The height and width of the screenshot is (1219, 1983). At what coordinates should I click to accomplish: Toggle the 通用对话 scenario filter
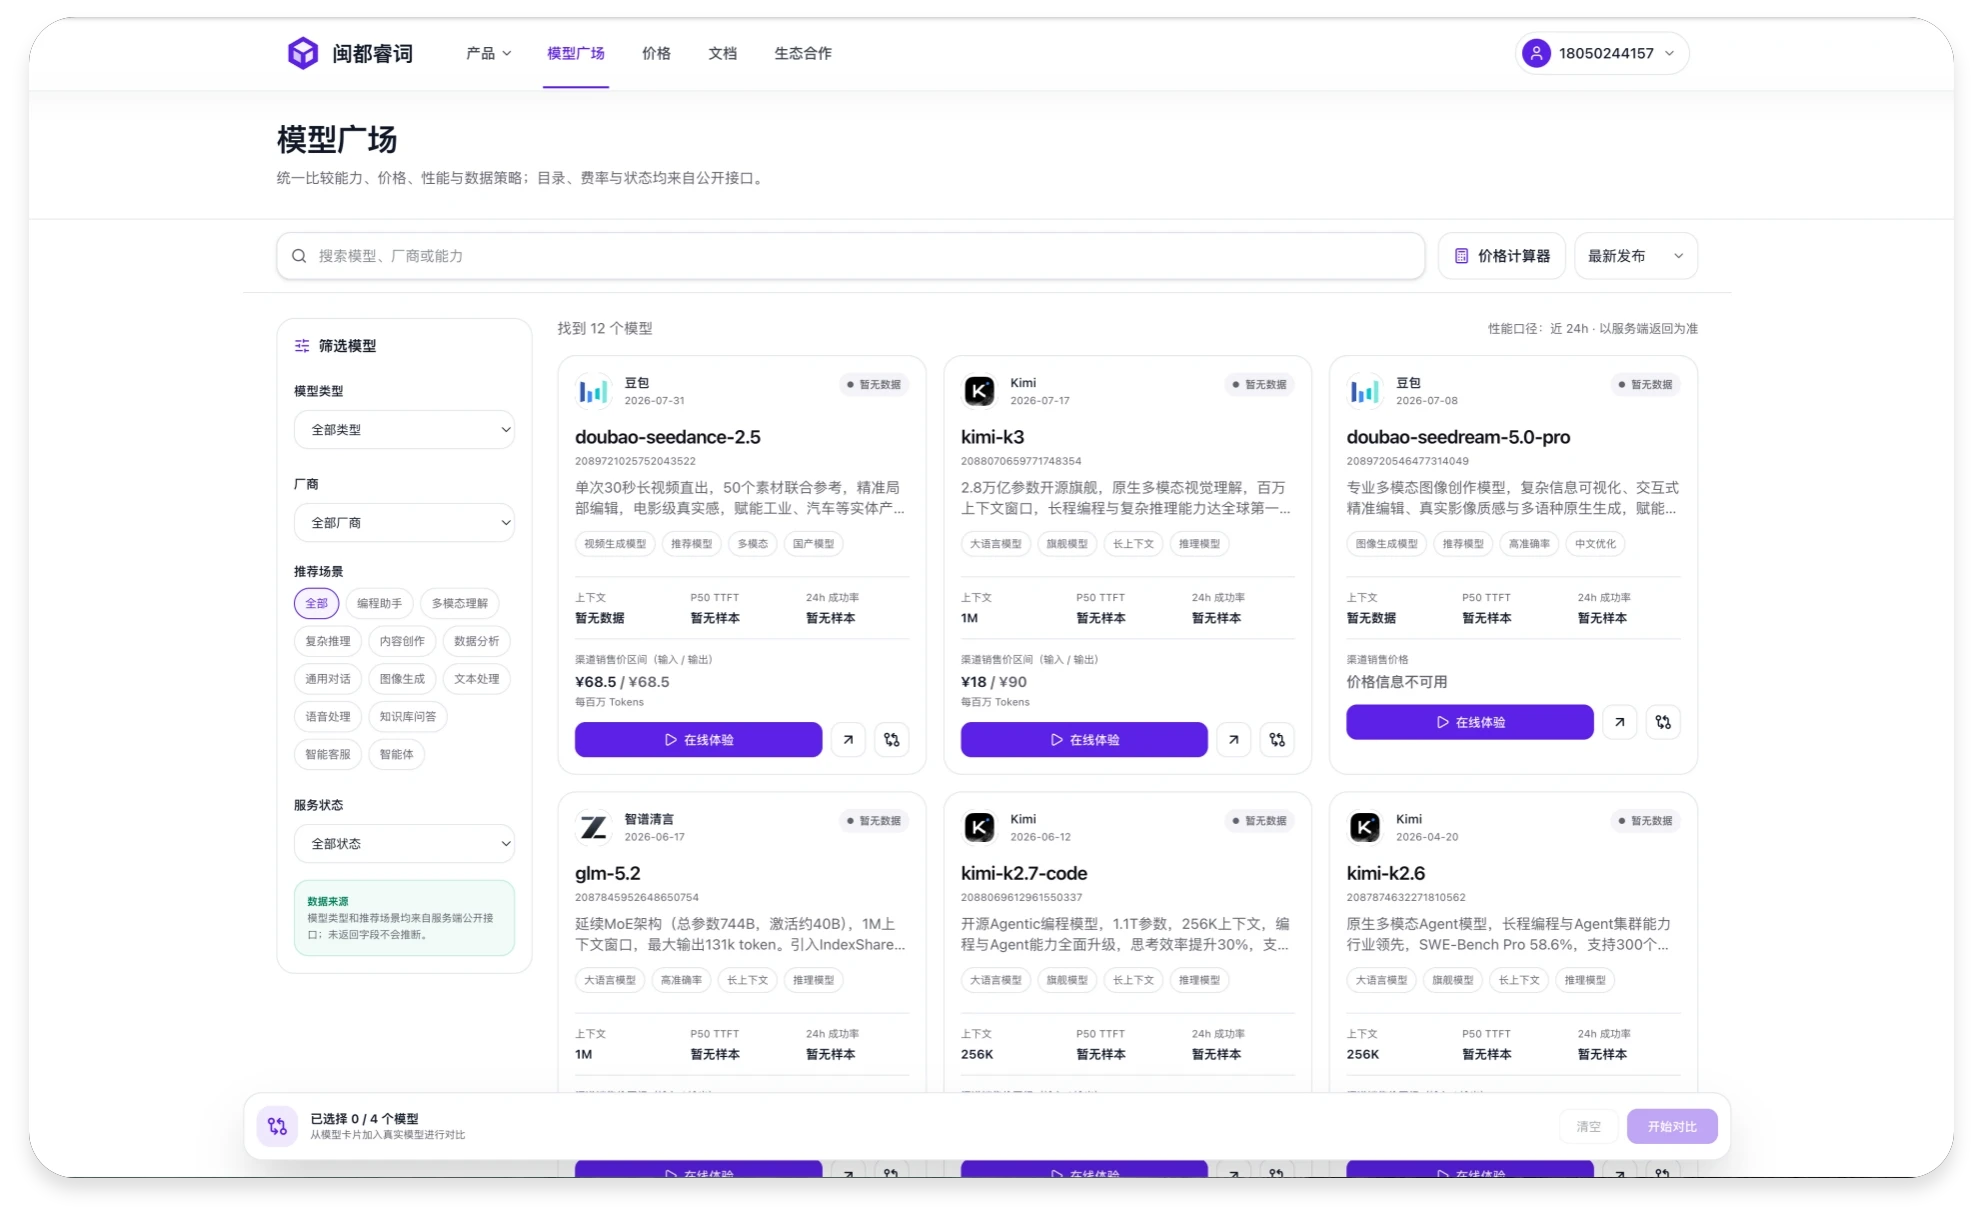click(328, 679)
